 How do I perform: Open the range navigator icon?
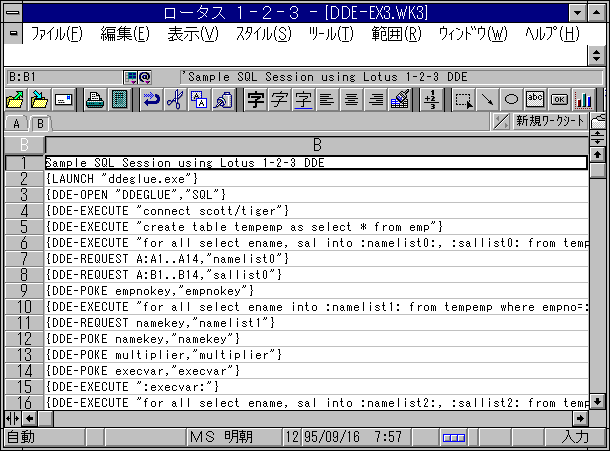130,77
